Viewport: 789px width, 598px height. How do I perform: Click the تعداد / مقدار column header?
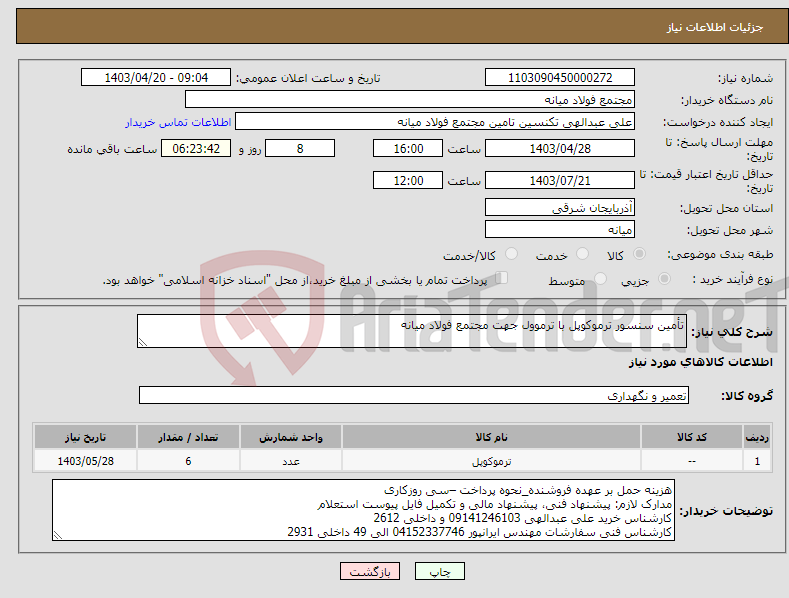(x=188, y=437)
